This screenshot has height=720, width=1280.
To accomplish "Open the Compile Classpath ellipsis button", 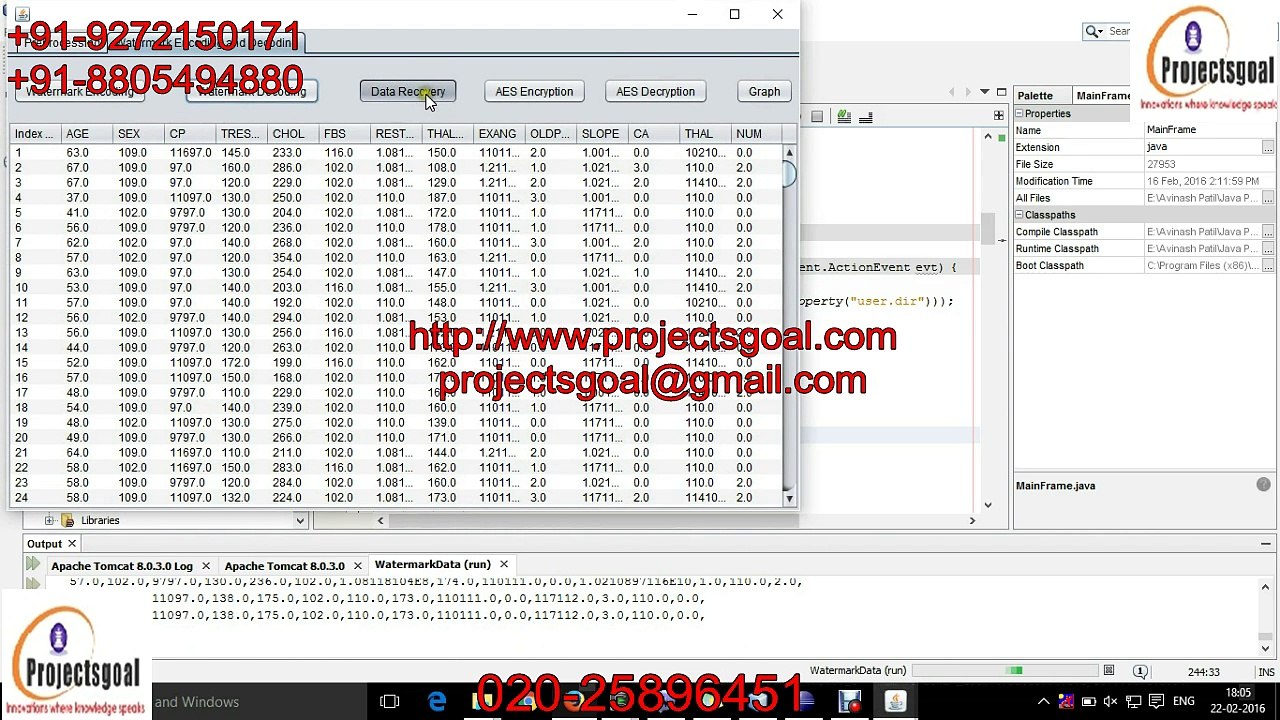I will tap(1268, 232).
